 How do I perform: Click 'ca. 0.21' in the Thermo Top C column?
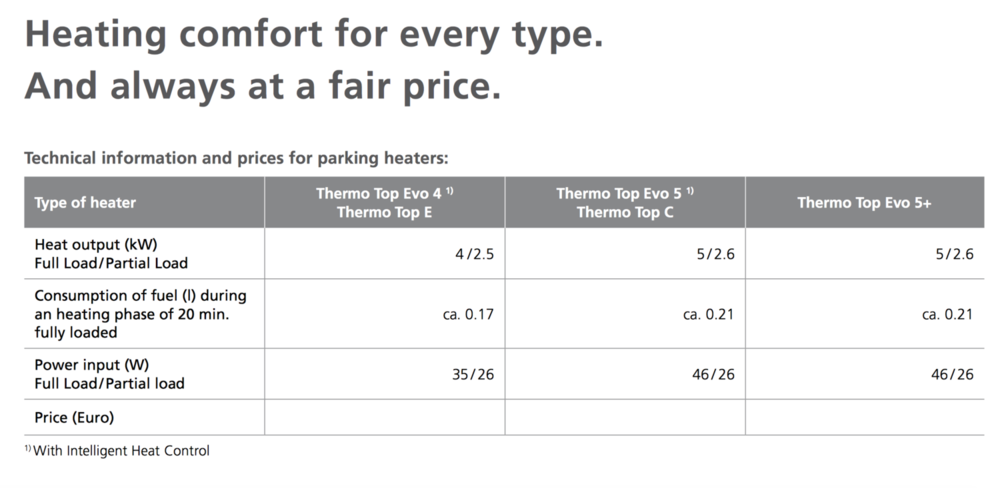pyautogui.click(x=709, y=314)
